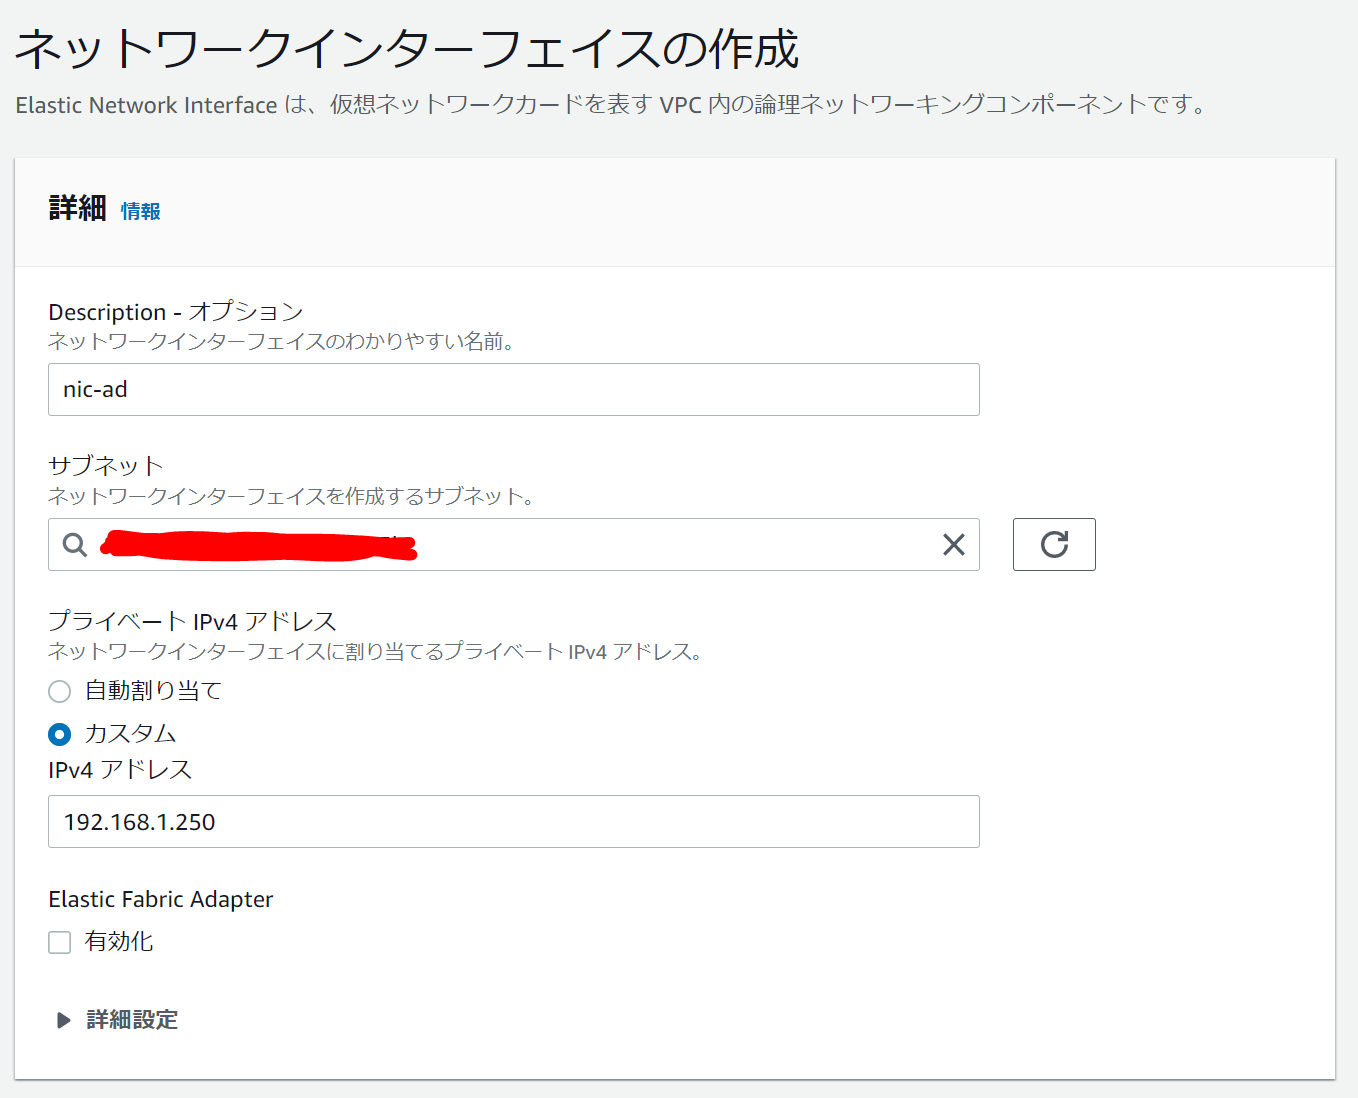This screenshot has height=1098, width=1358.
Task: Expand the 詳細設定 section
Action: pos(118,1020)
